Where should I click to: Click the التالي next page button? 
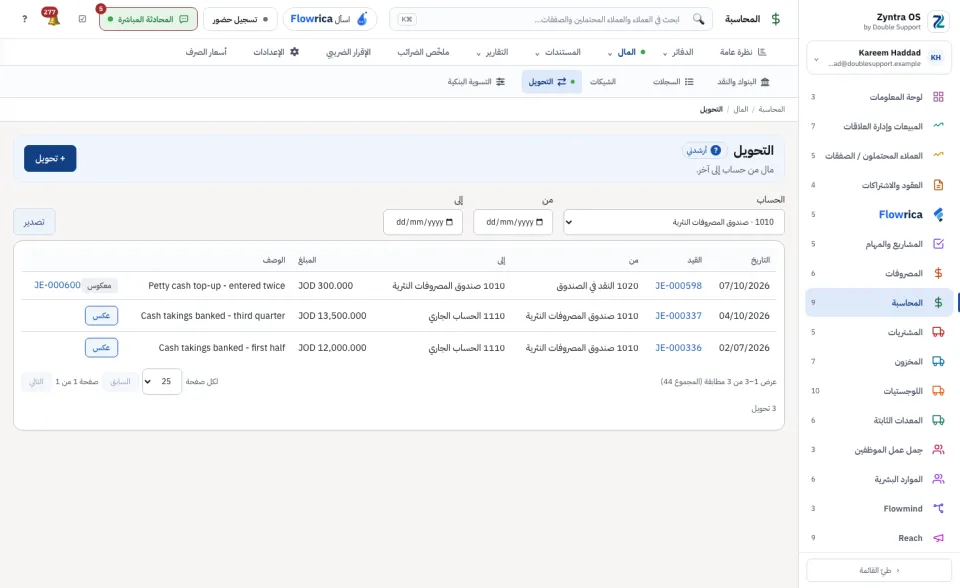[x=37, y=381]
